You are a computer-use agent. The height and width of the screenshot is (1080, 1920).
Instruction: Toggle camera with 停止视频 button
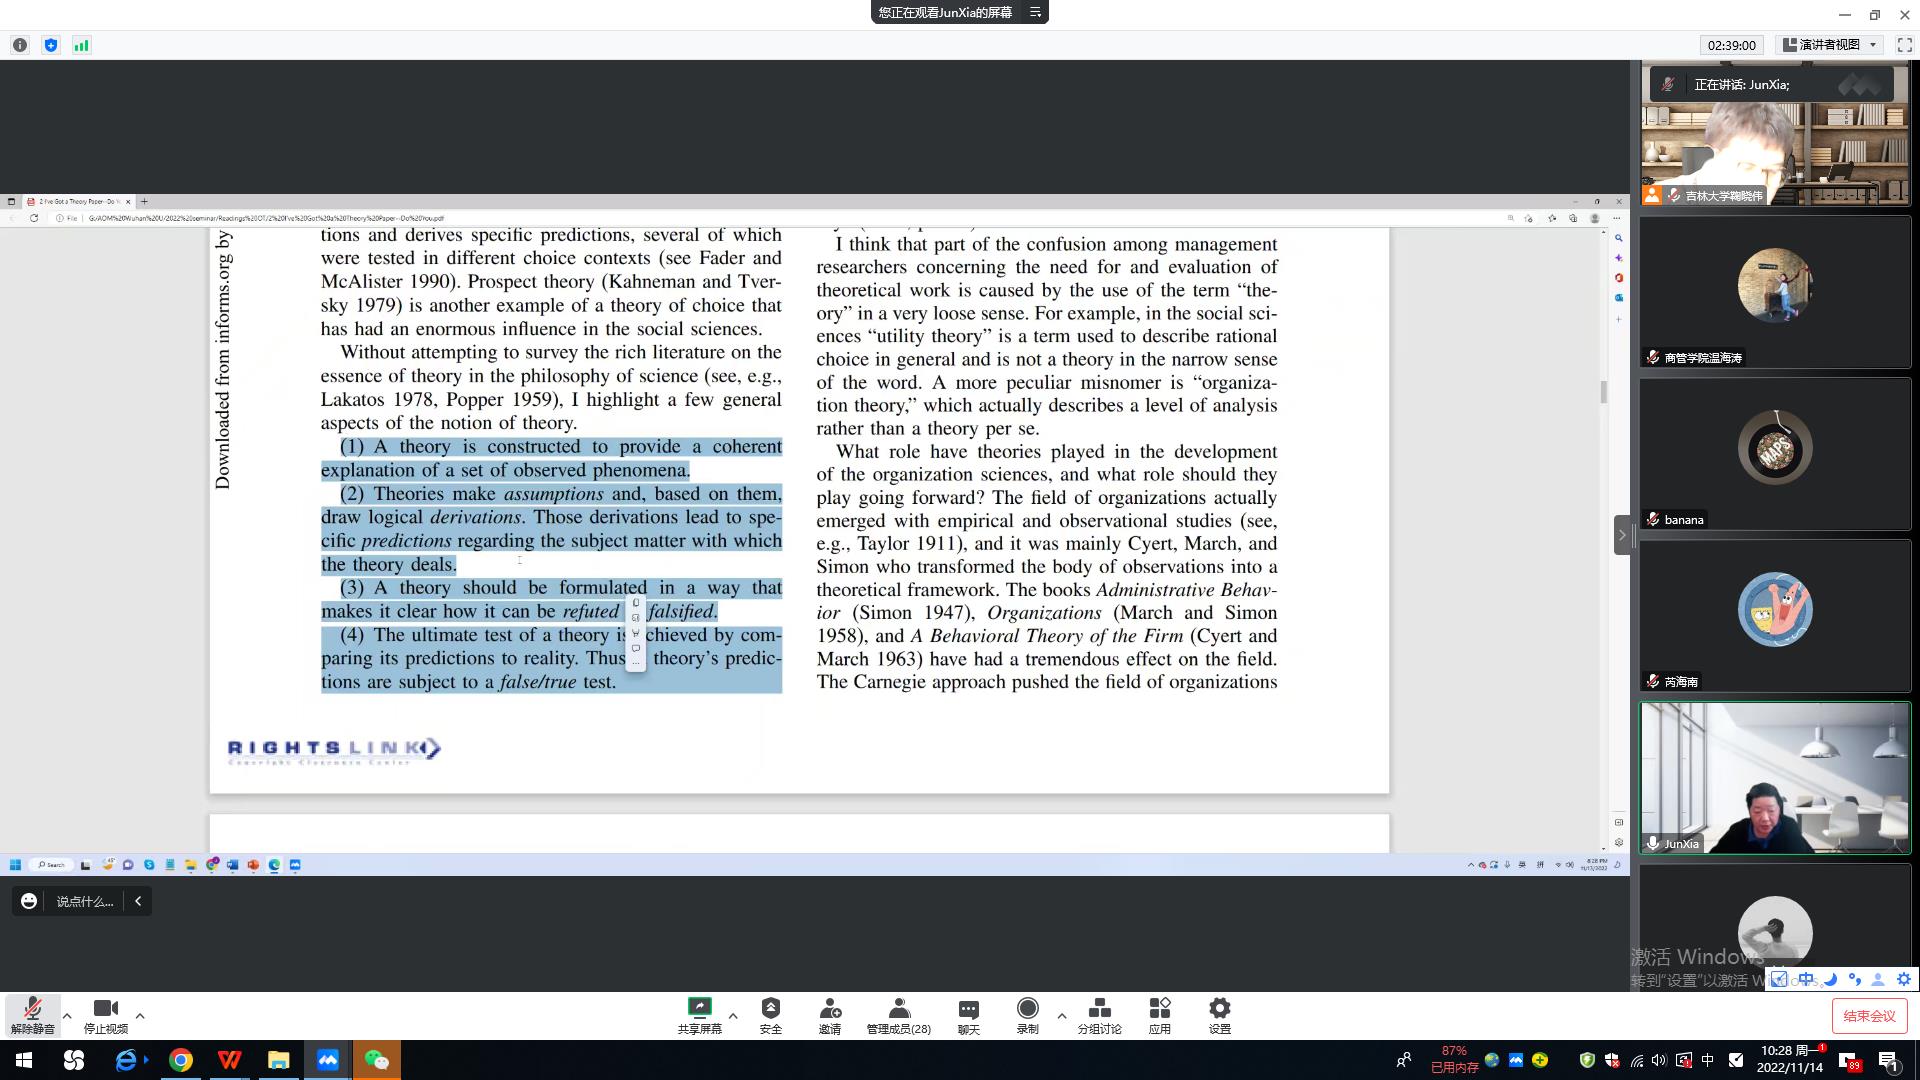(105, 1014)
